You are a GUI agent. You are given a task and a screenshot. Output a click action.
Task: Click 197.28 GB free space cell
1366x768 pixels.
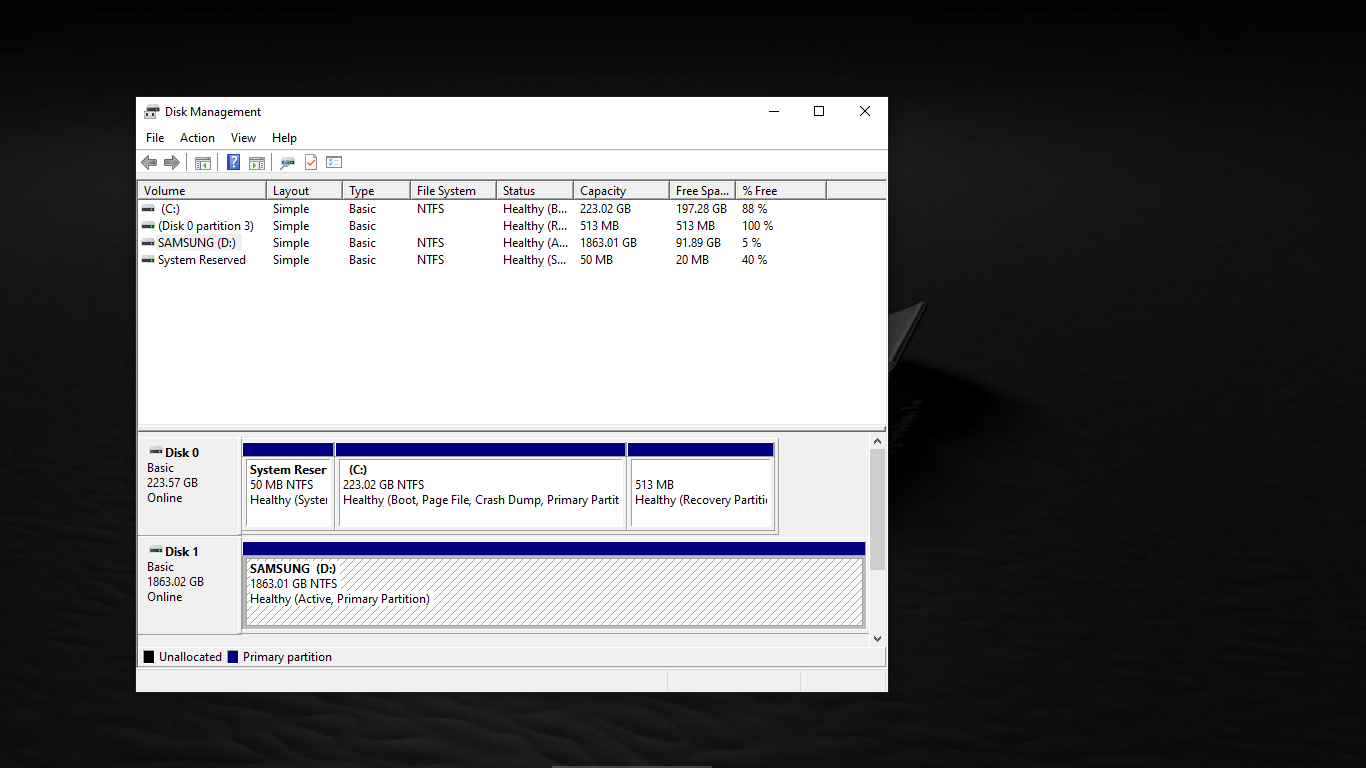(x=701, y=209)
